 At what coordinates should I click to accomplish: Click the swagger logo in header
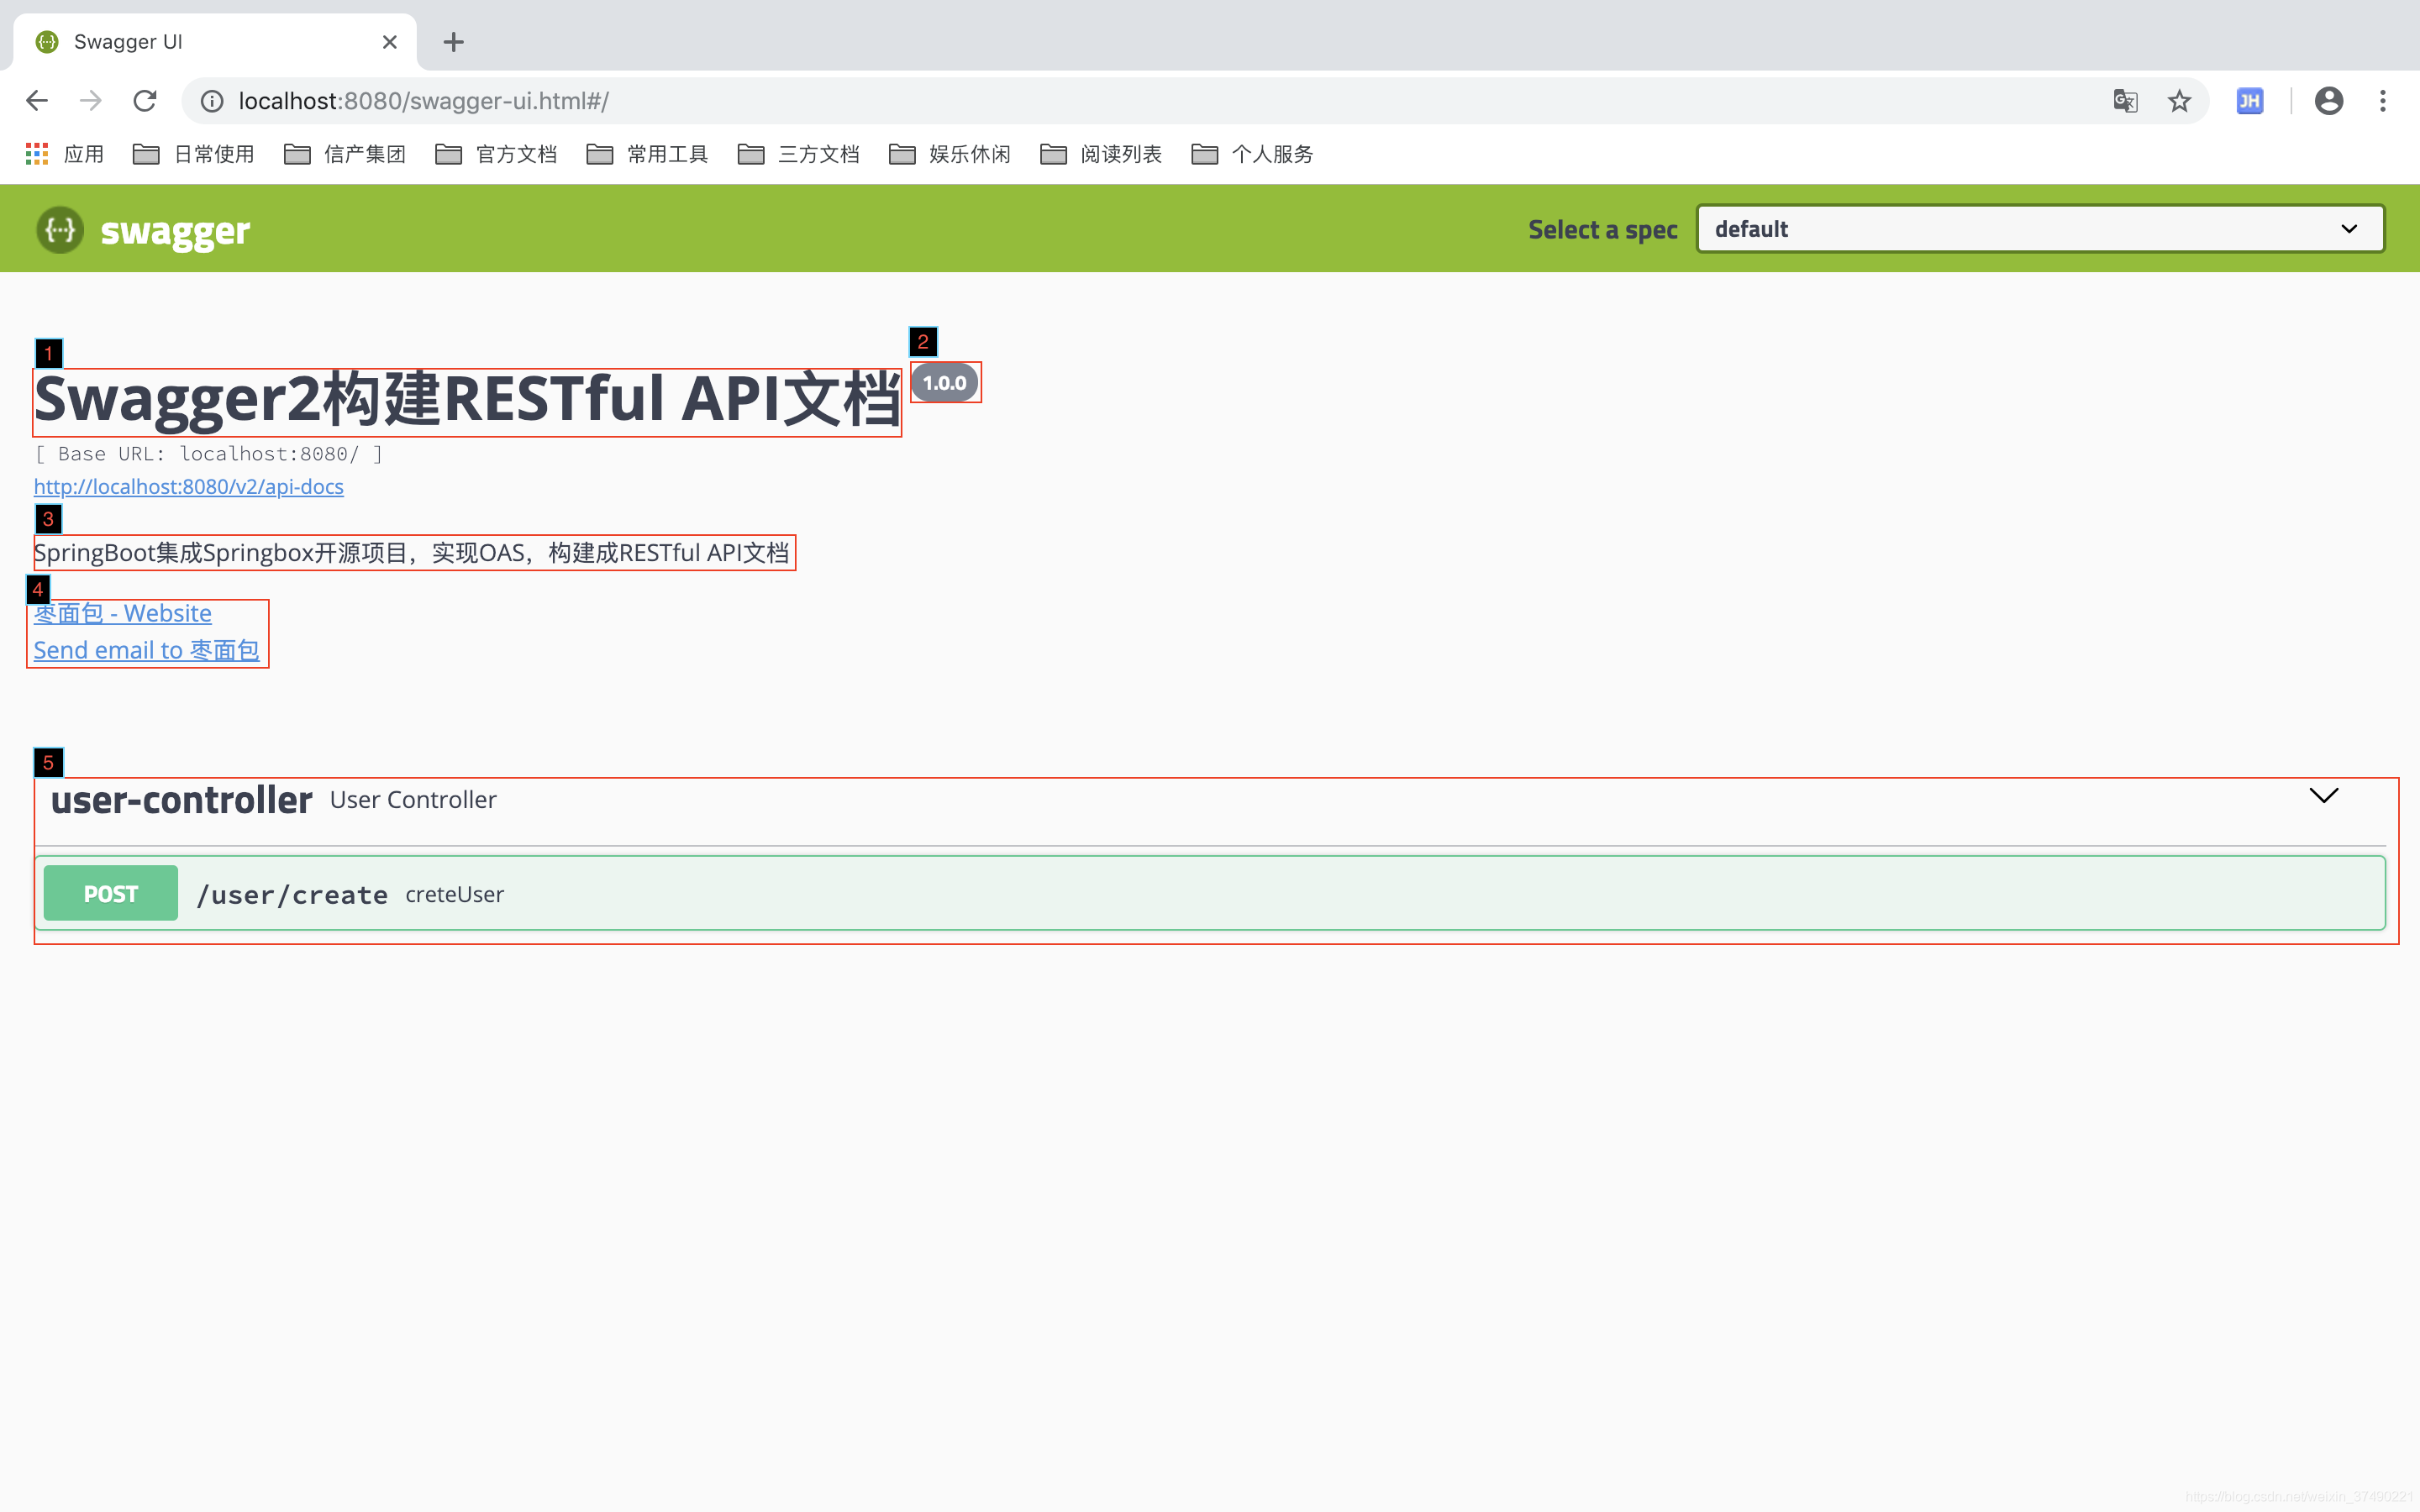pos(143,230)
